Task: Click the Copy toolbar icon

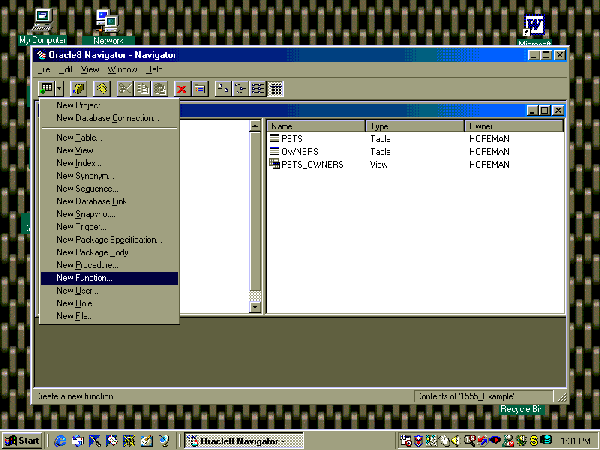Action: [143, 89]
